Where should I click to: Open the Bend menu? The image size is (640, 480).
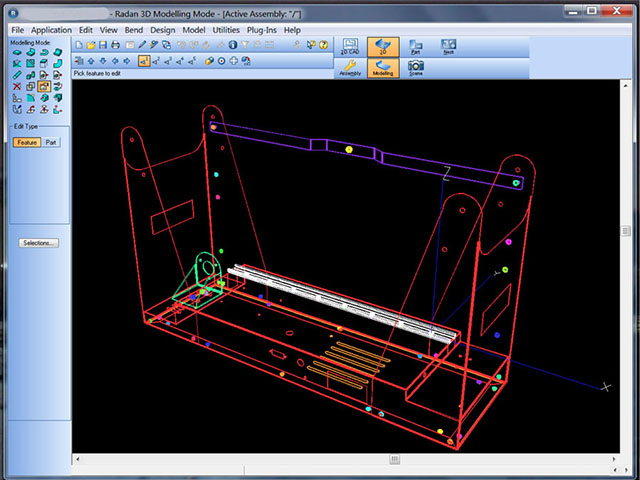tap(133, 30)
